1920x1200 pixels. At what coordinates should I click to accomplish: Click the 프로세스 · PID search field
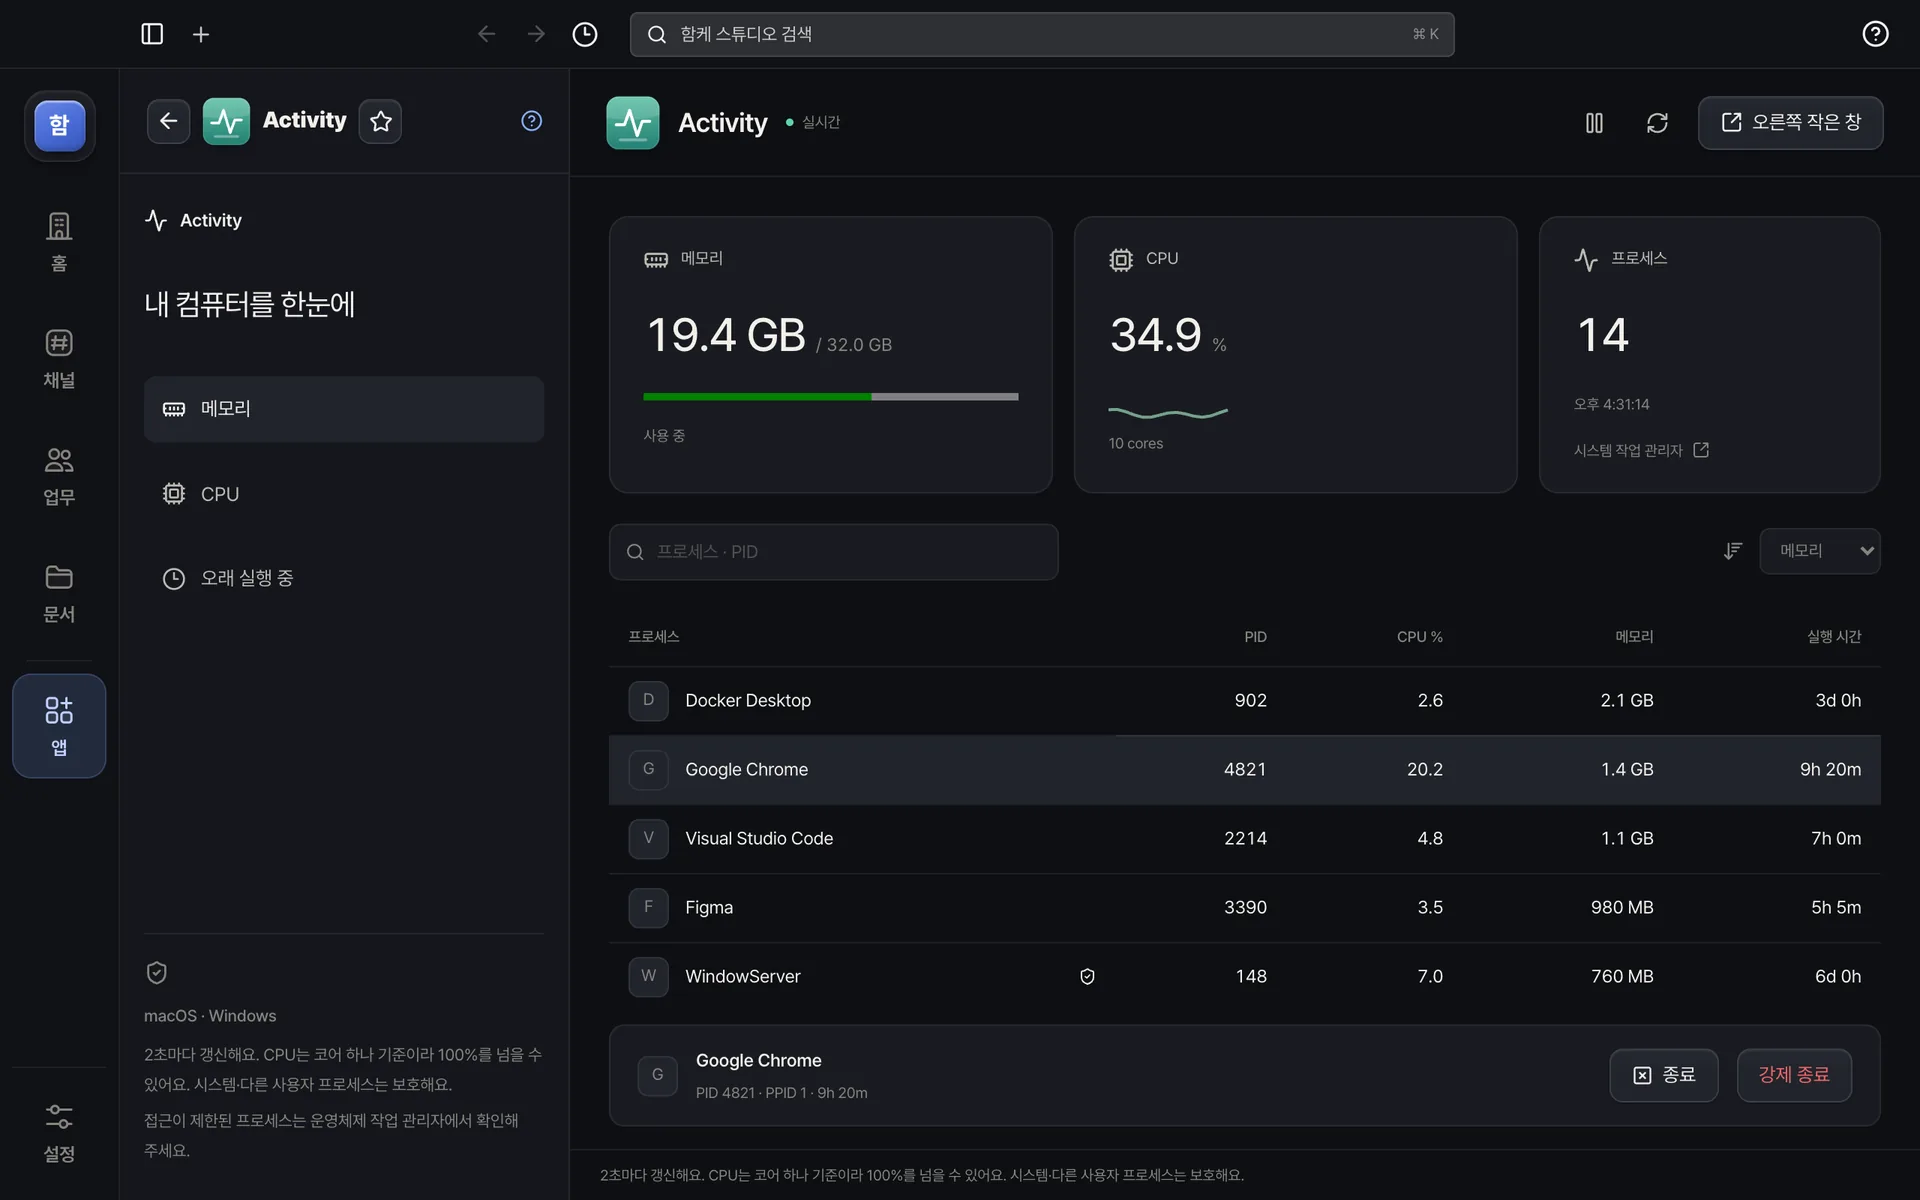833,552
